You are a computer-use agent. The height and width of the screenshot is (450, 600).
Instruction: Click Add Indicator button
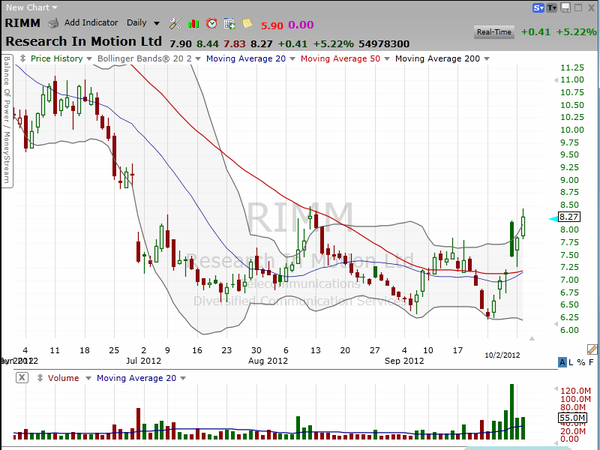tap(91, 23)
